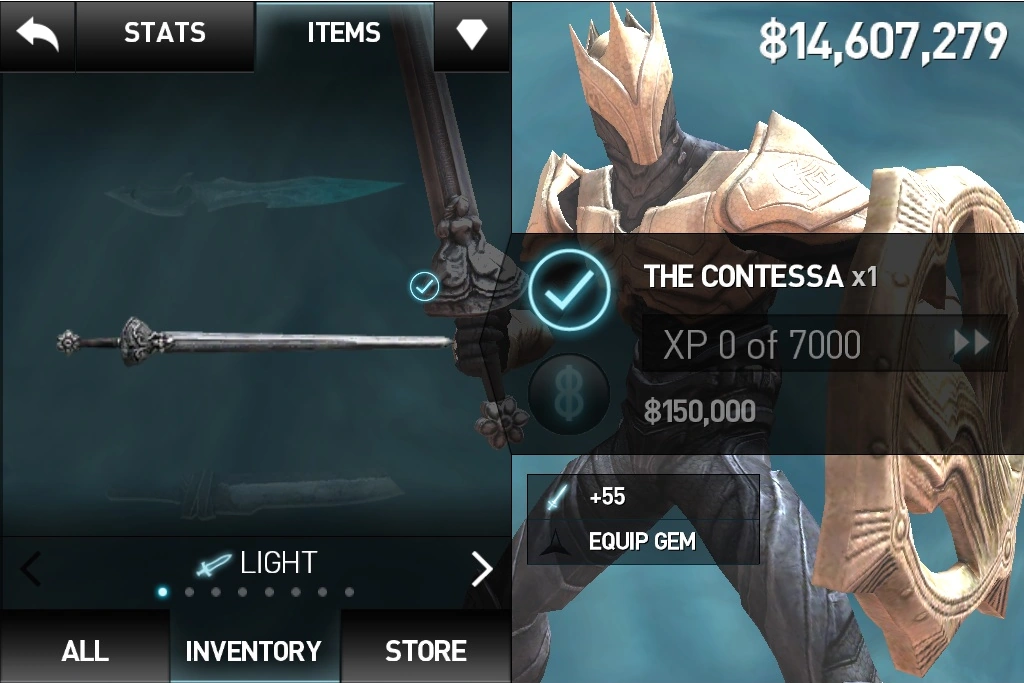The image size is (1024, 683).
Task: Click the EQUIP GEM button
Action: [643, 541]
